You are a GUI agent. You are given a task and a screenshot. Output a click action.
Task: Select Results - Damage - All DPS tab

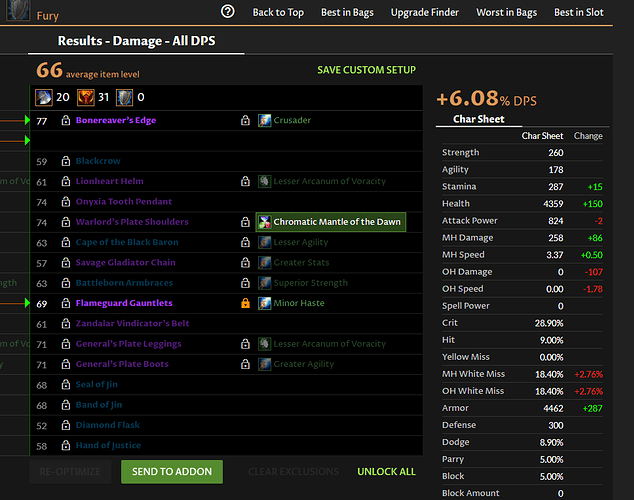[136, 41]
